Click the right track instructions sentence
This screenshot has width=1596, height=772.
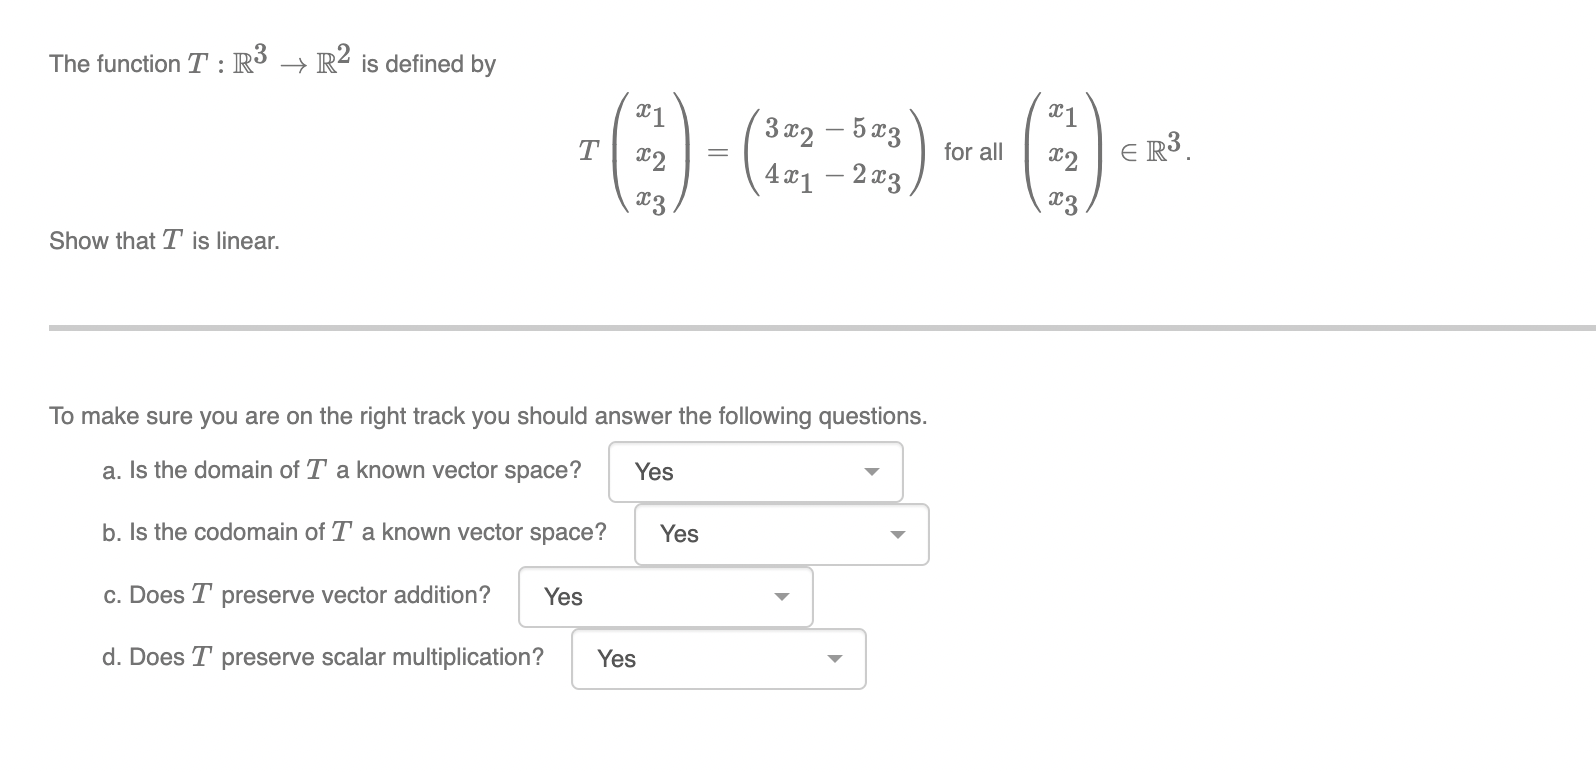coord(489,416)
